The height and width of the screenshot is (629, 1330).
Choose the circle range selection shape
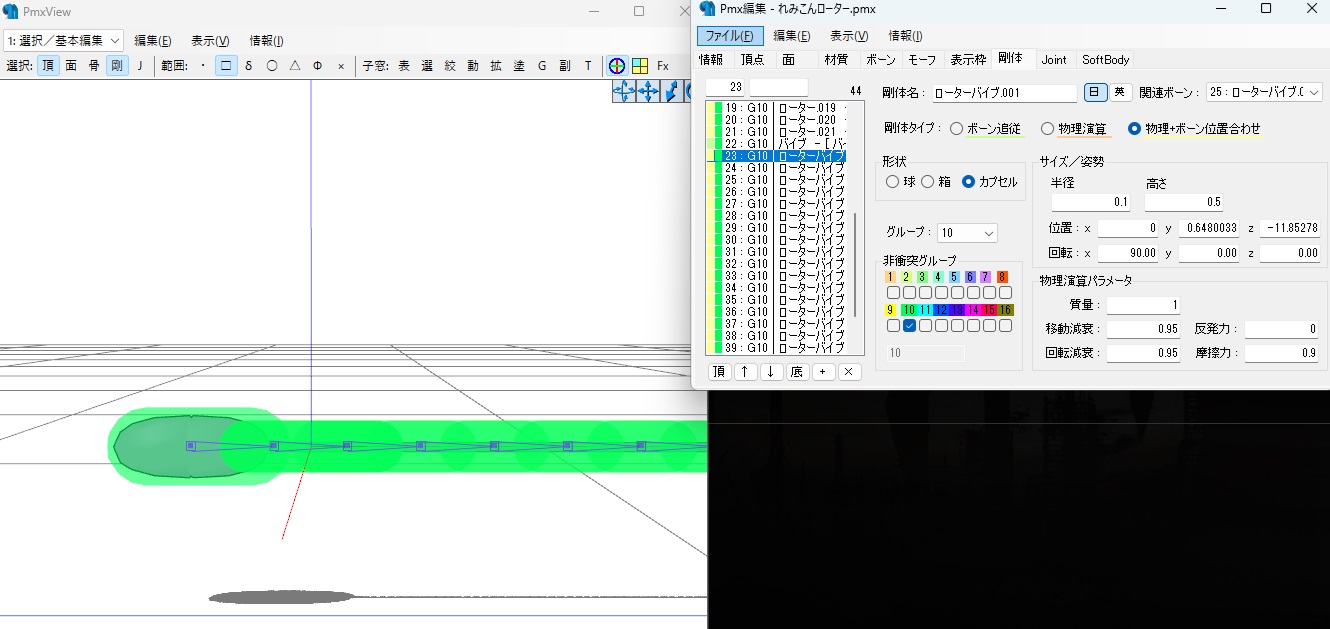pos(271,66)
